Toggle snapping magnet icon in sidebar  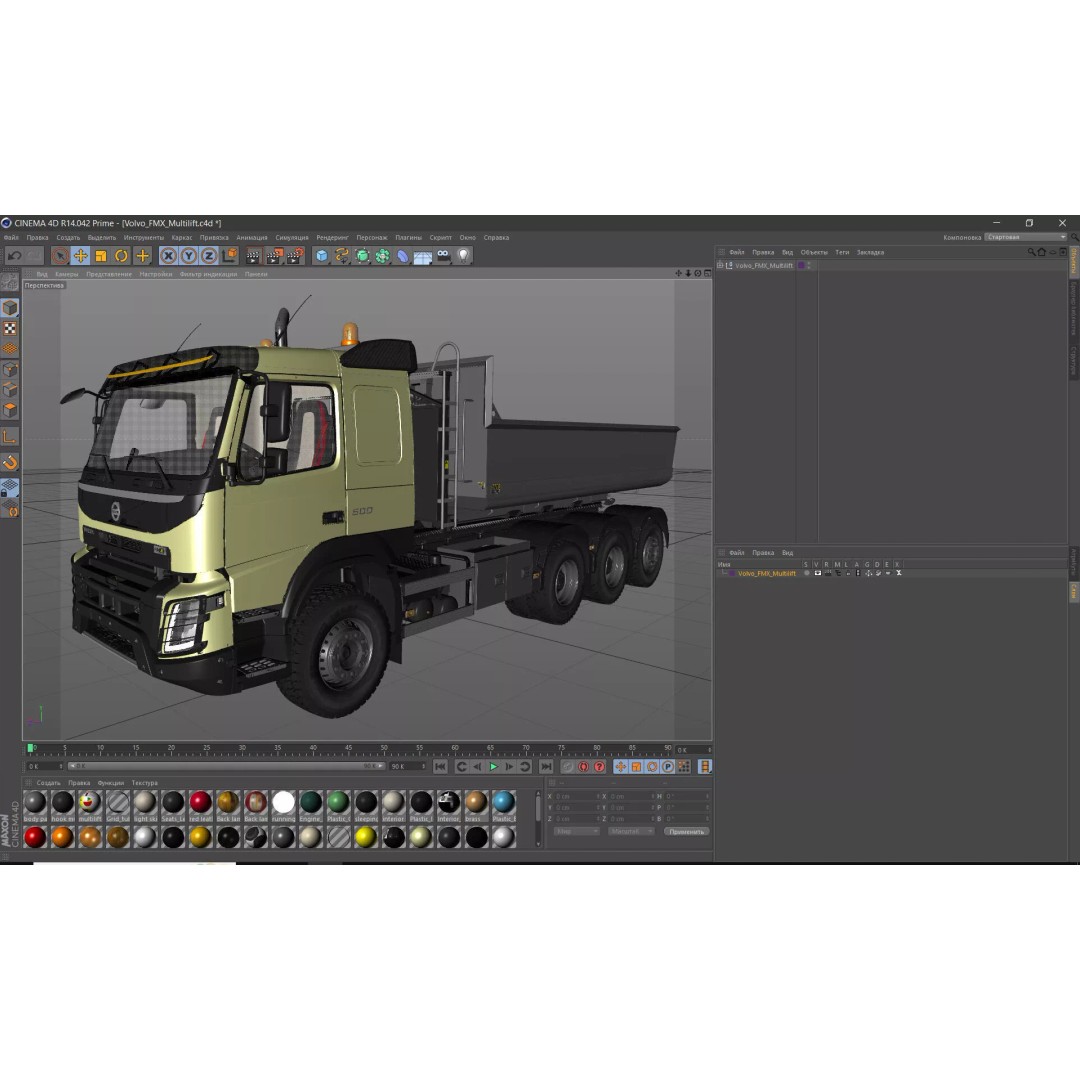click(x=10, y=462)
